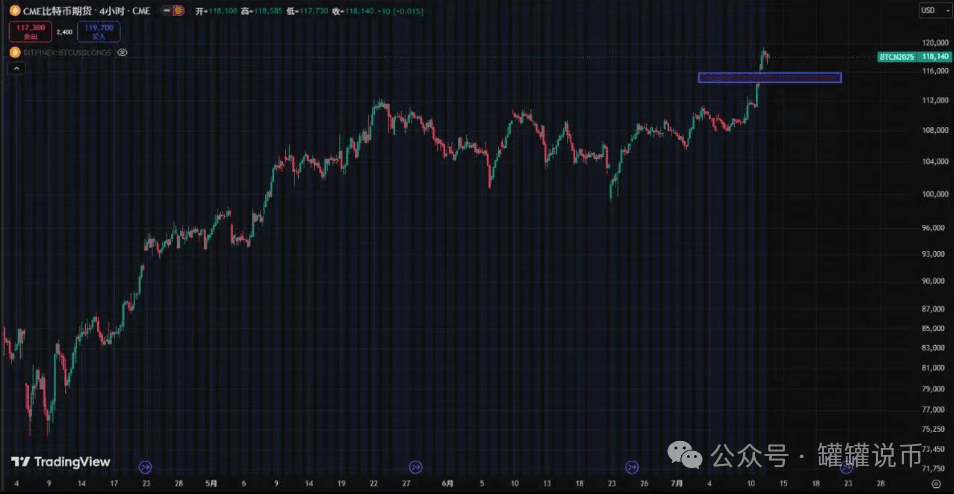Click the 19 date label on time axis
This screenshot has height=494, width=954.
click(x=341, y=484)
